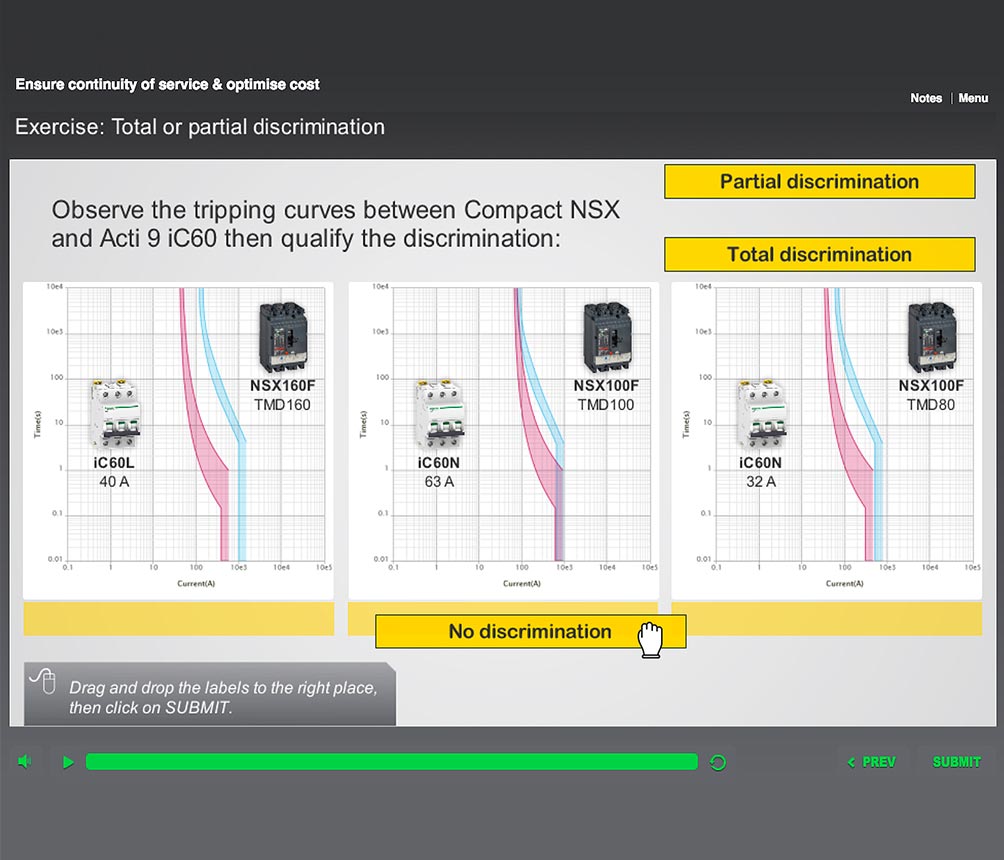Click the No discrimination label
The height and width of the screenshot is (860, 1004).
pyautogui.click(x=530, y=631)
